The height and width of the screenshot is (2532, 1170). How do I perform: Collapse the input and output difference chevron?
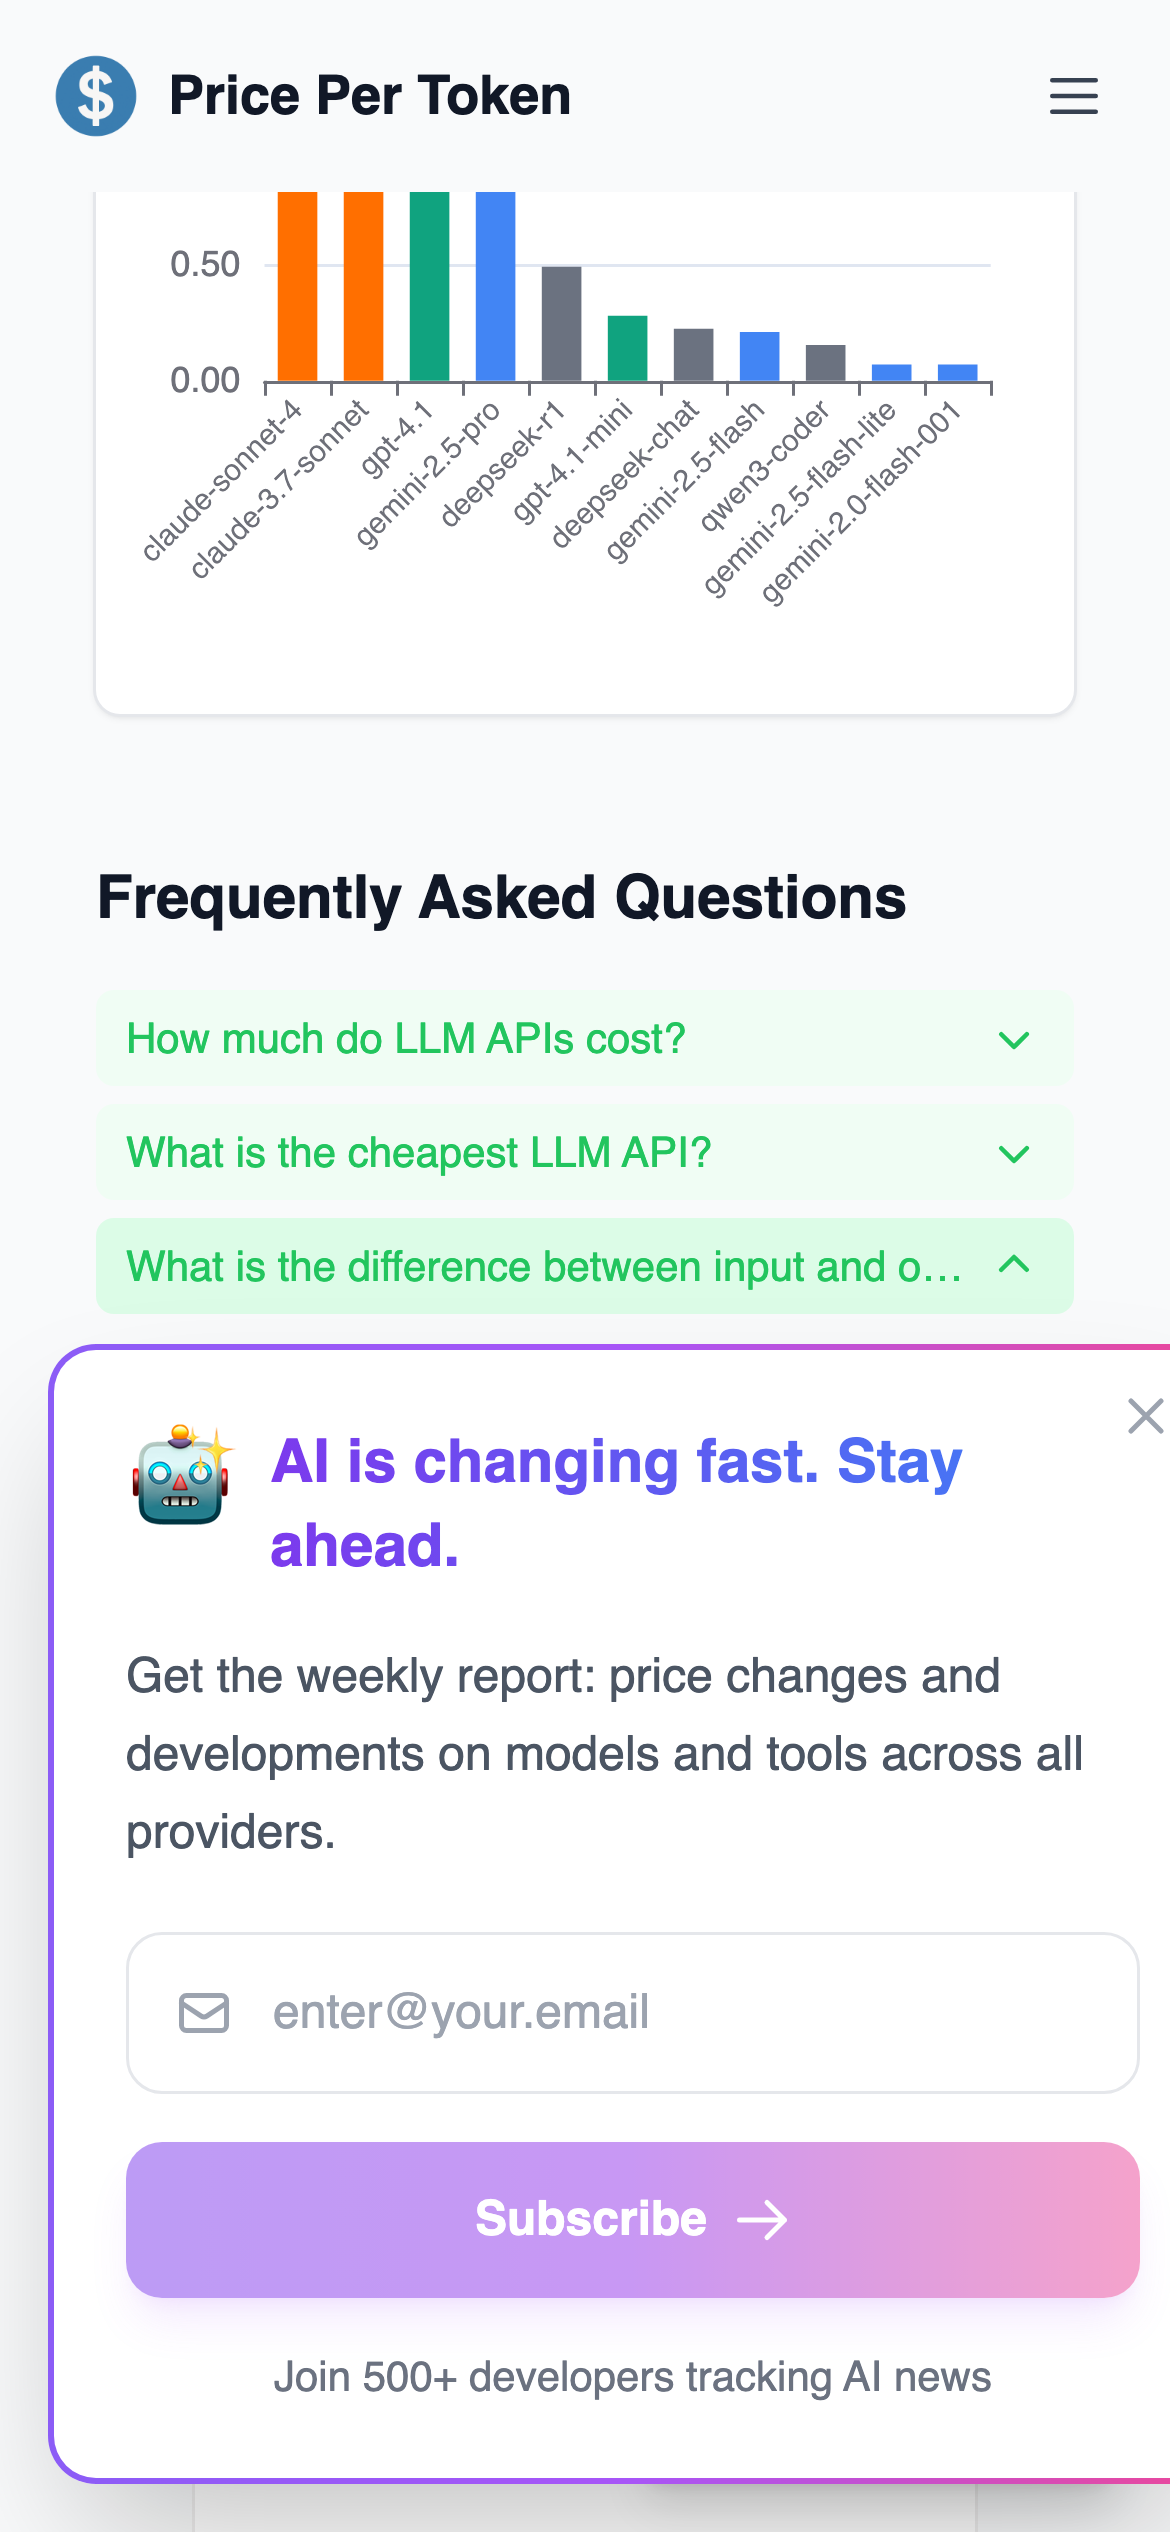[x=1014, y=1265]
